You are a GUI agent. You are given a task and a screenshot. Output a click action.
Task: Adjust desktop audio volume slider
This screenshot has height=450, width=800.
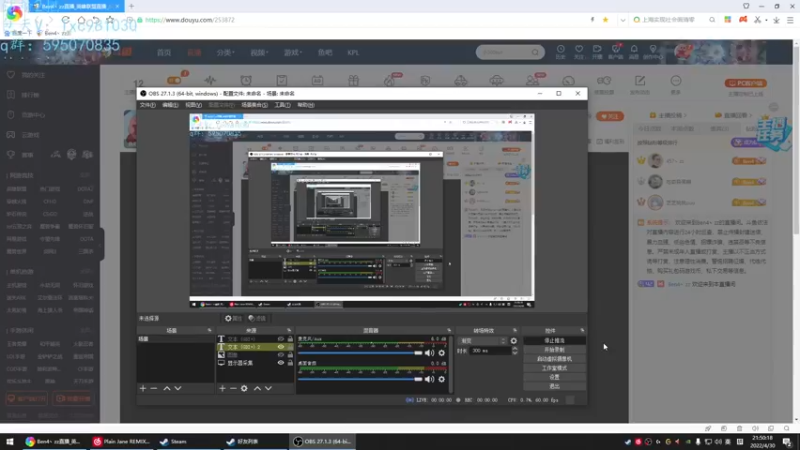click(360, 379)
